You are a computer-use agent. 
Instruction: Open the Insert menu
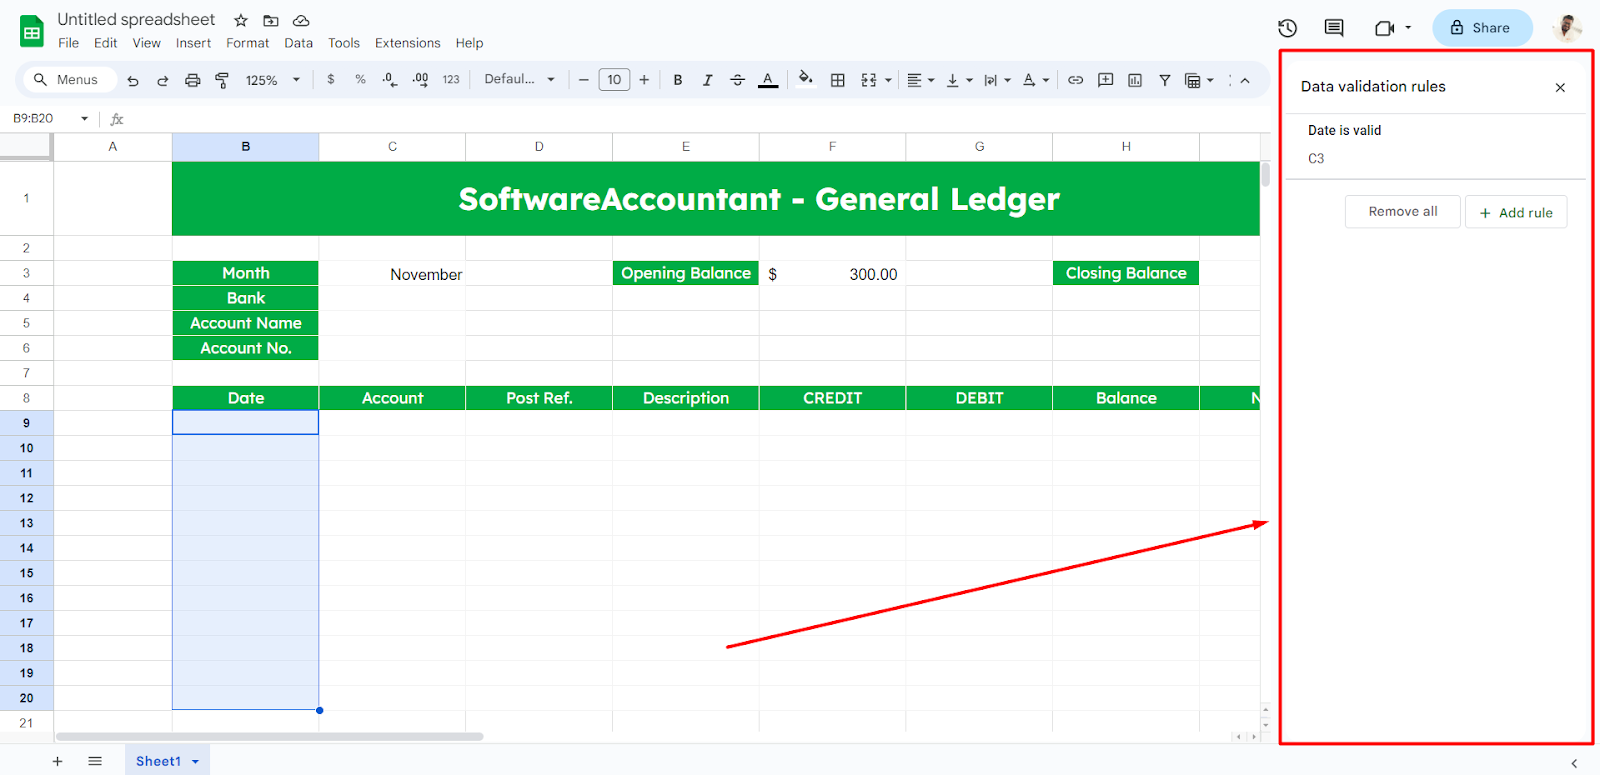coord(193,43)
